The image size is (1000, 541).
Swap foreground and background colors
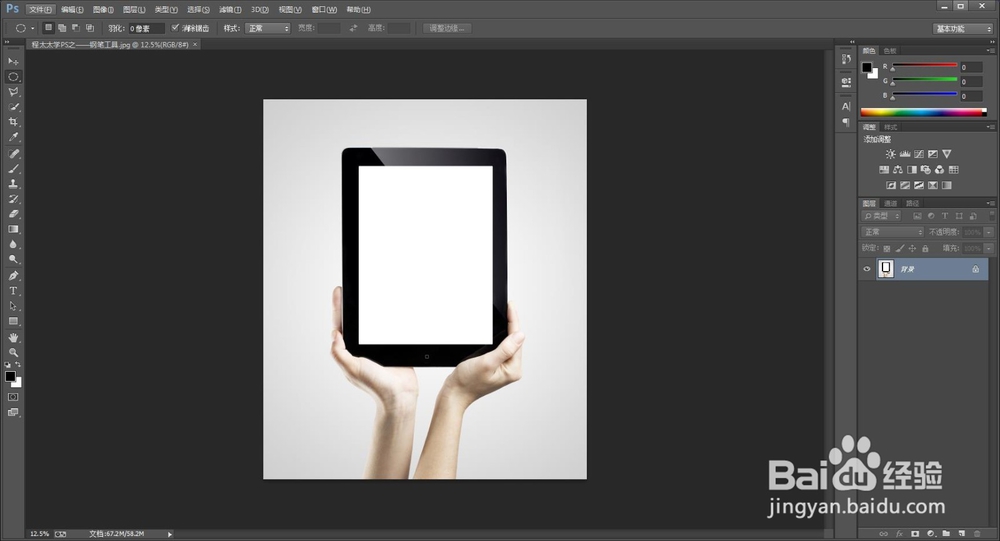pyautogui.click(x=18, y=365)
